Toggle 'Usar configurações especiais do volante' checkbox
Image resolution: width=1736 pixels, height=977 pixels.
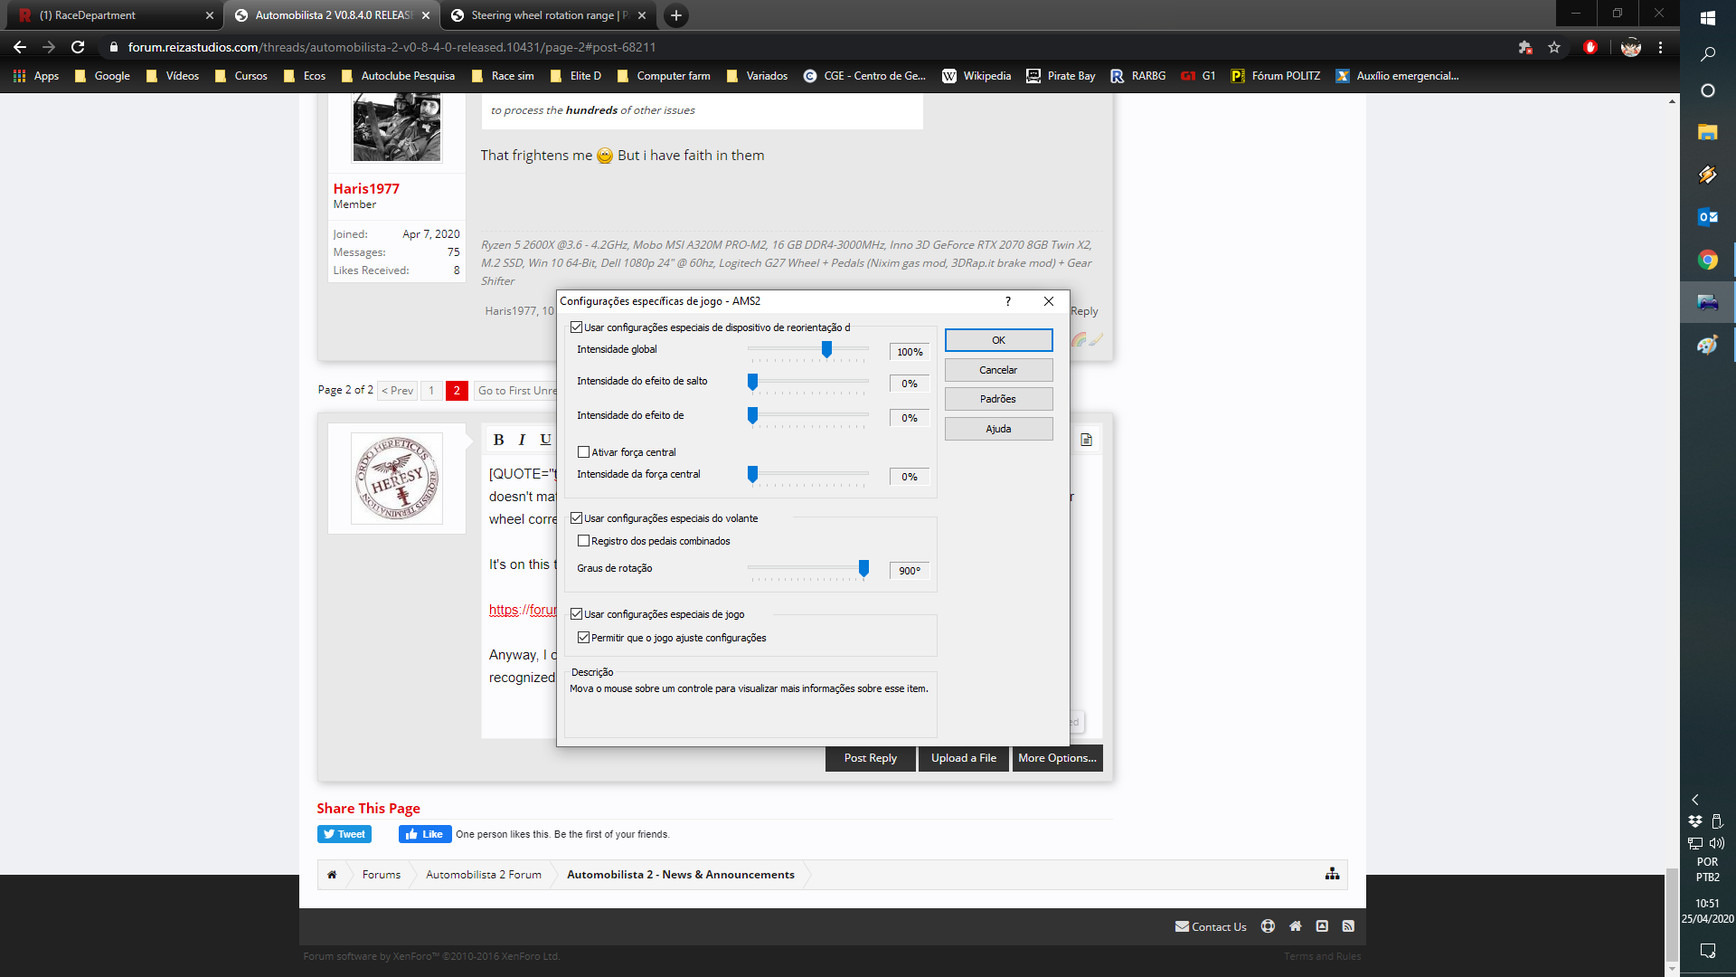tap(576, 518)
